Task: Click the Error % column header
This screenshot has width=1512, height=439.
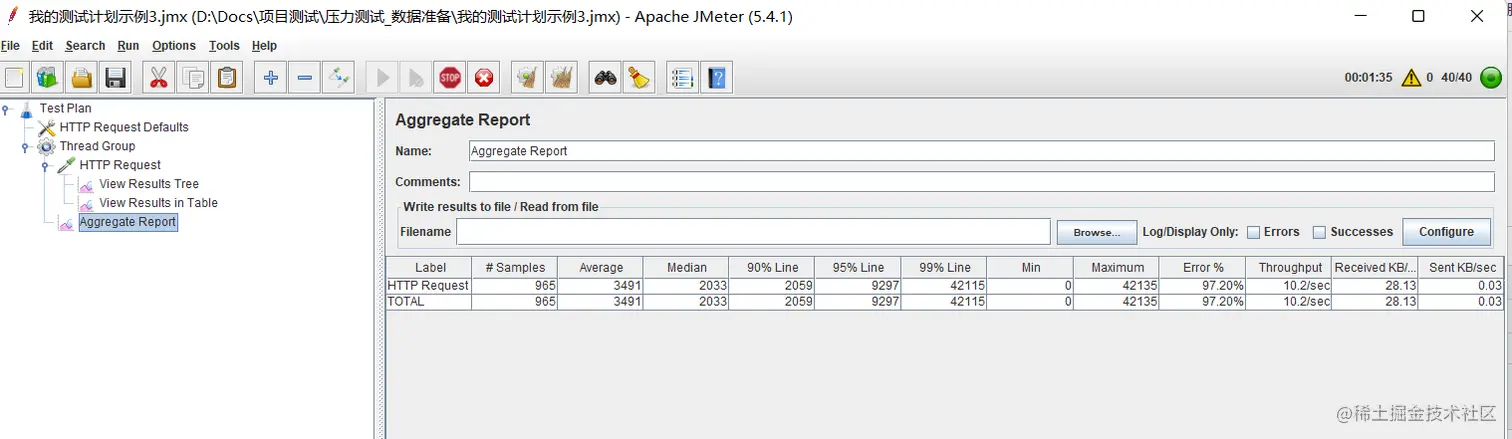Action: [1202, 267]
